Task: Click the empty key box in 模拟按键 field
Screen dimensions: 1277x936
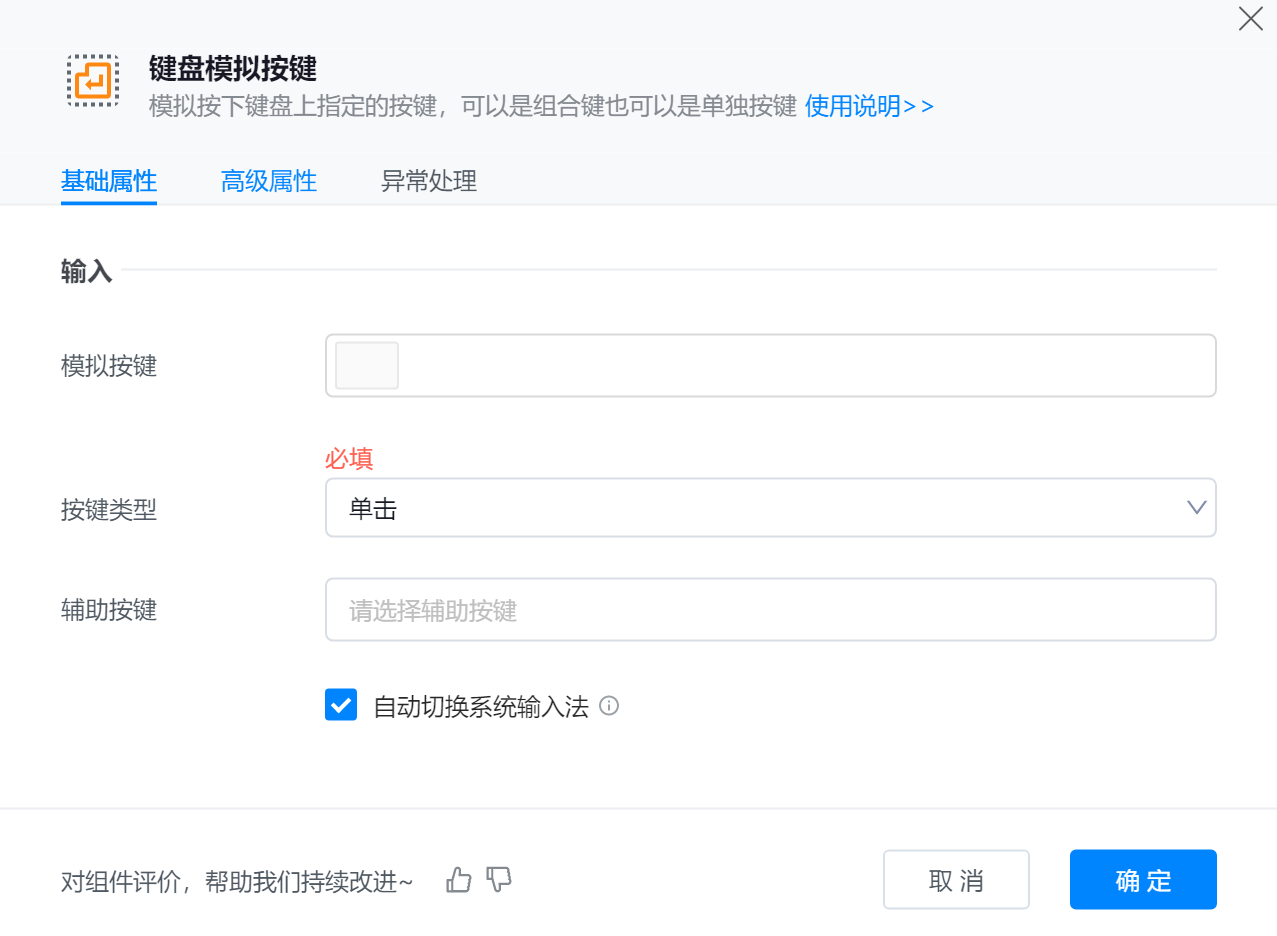Action: 367,365
